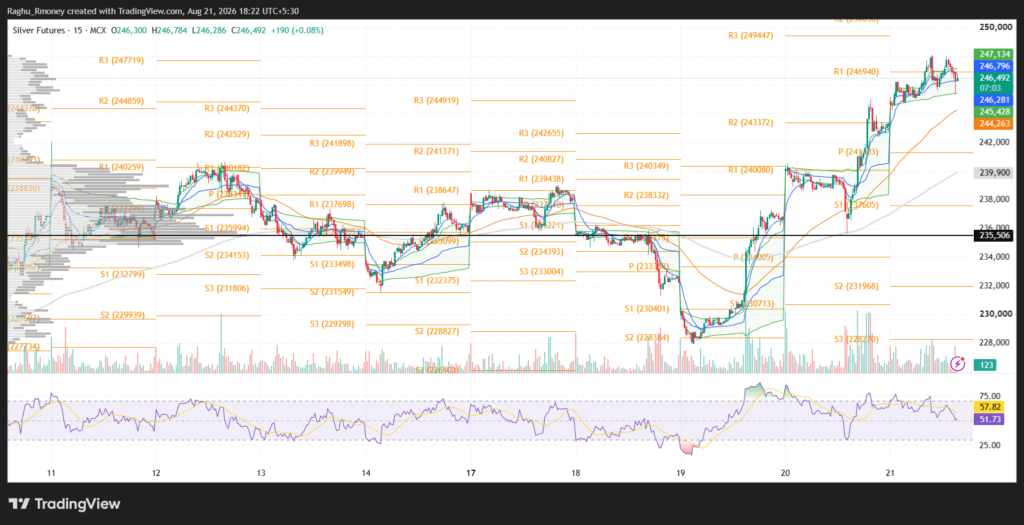Click the RSI 25.00 level label
Image resolution: width=1024 pixels, height=525 pixels.
992,445
